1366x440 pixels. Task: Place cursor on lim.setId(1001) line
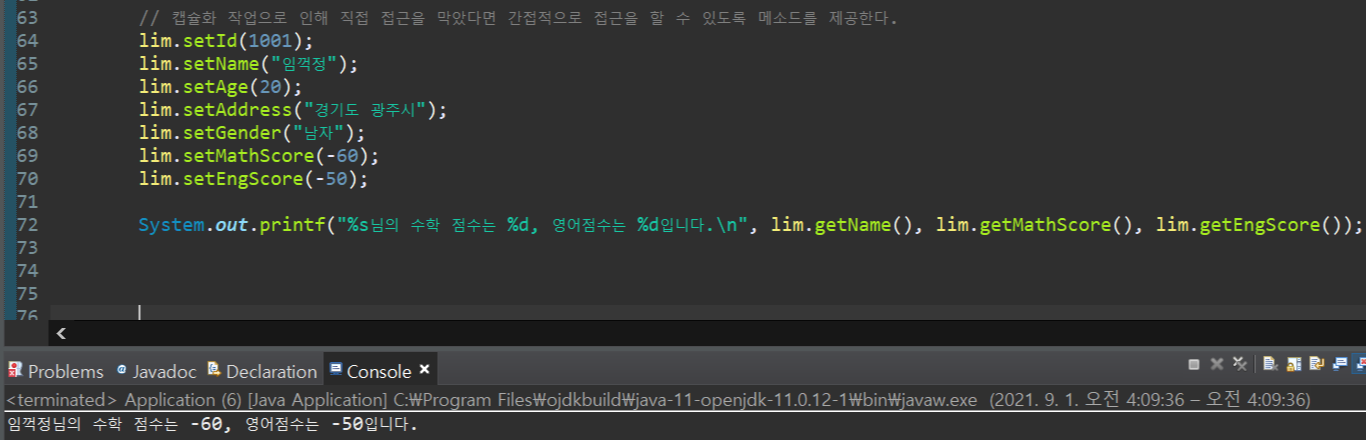pyautogui.click(x=226, y=41)
